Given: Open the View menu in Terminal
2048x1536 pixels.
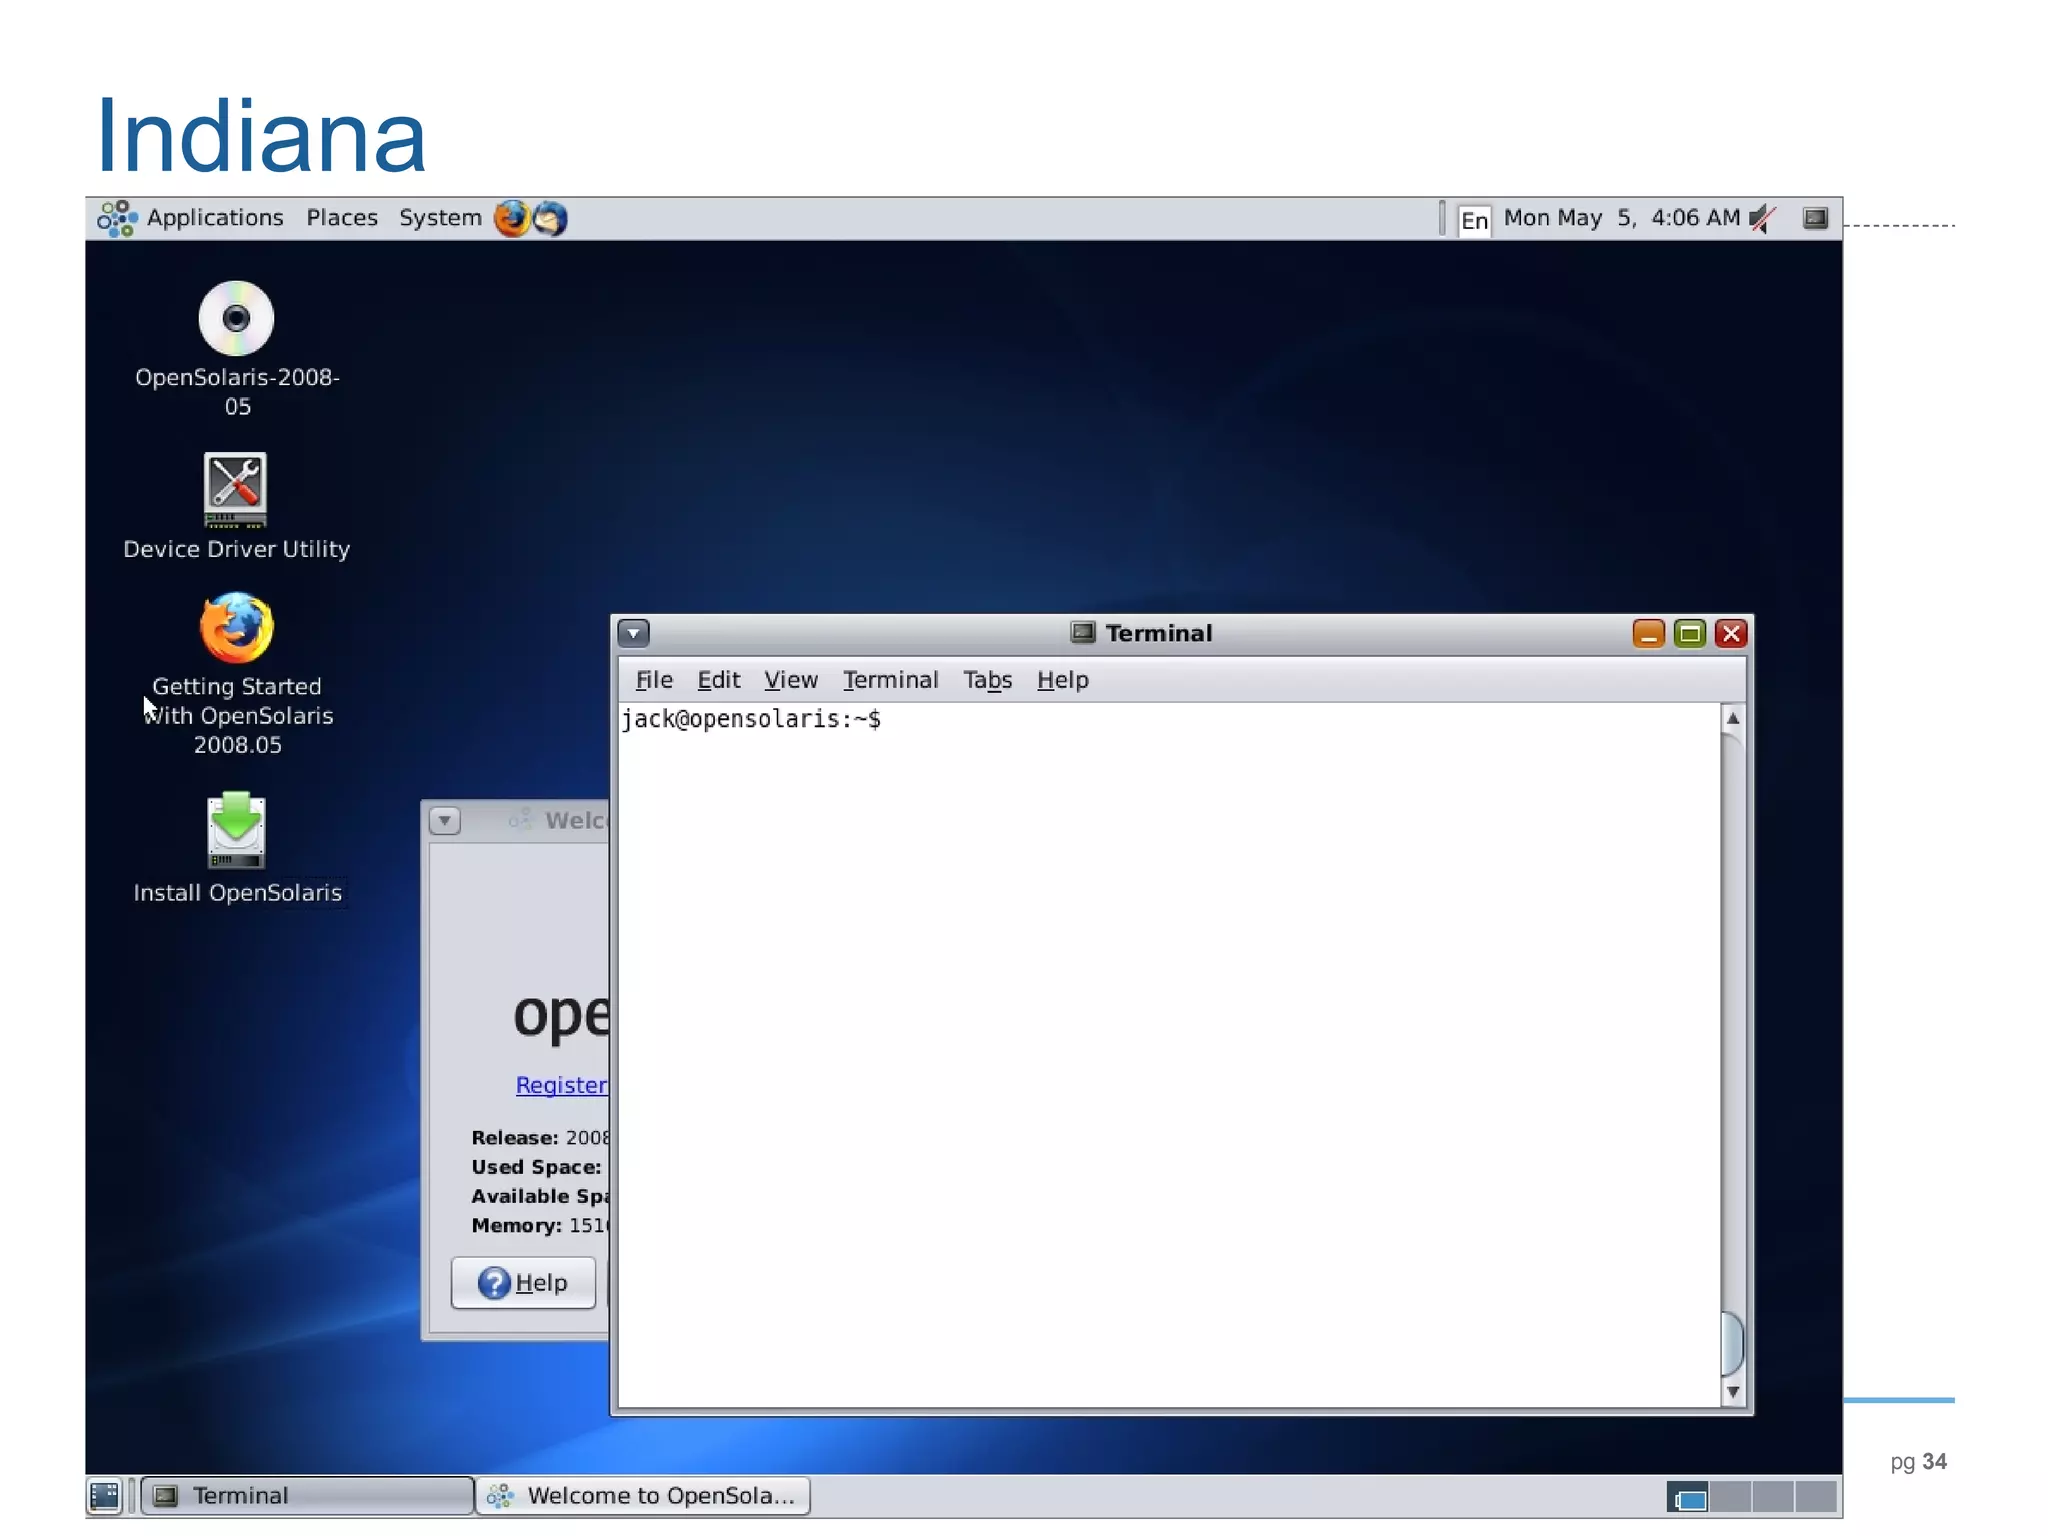Looking at the screenshot, I should pyautogui.click(x=790, y=680).
